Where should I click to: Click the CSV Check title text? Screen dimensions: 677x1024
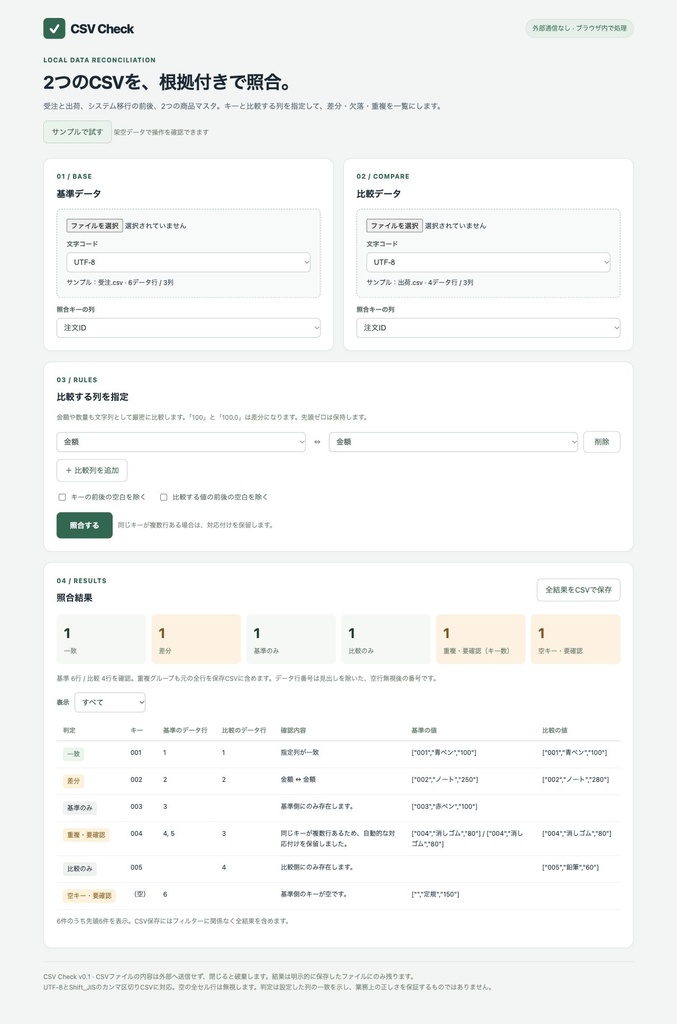click(102, 29)
